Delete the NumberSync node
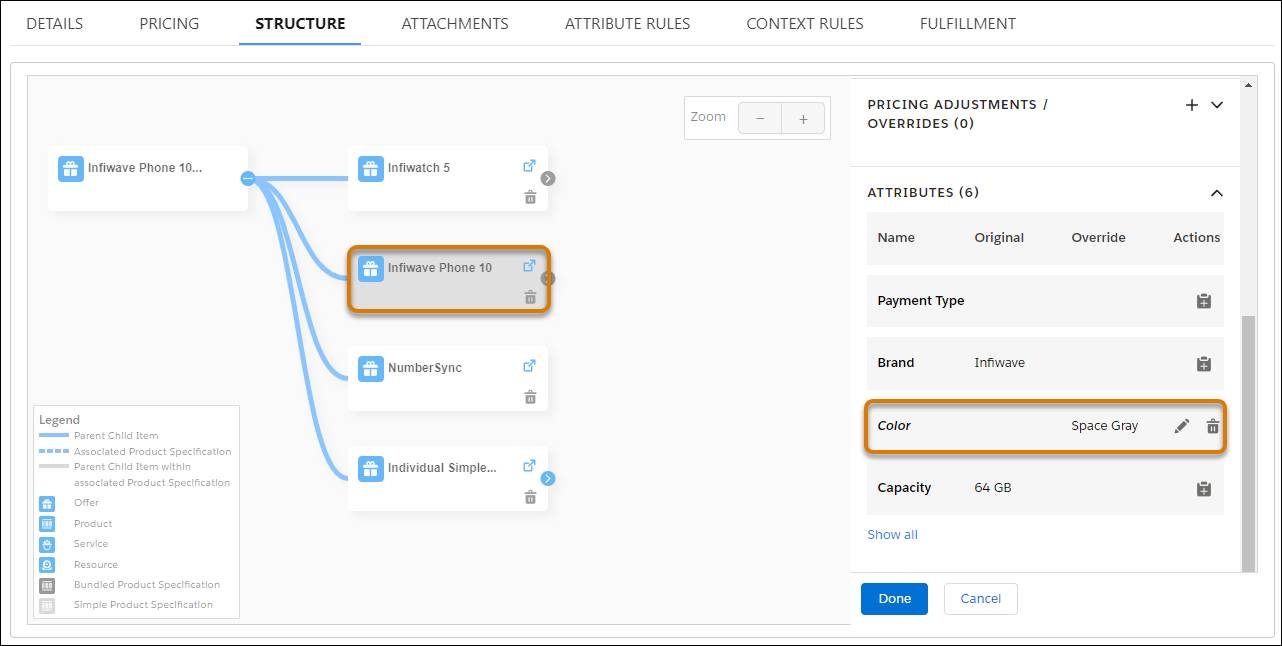The height and width of the screenshot is (646, 1282). 530,397
